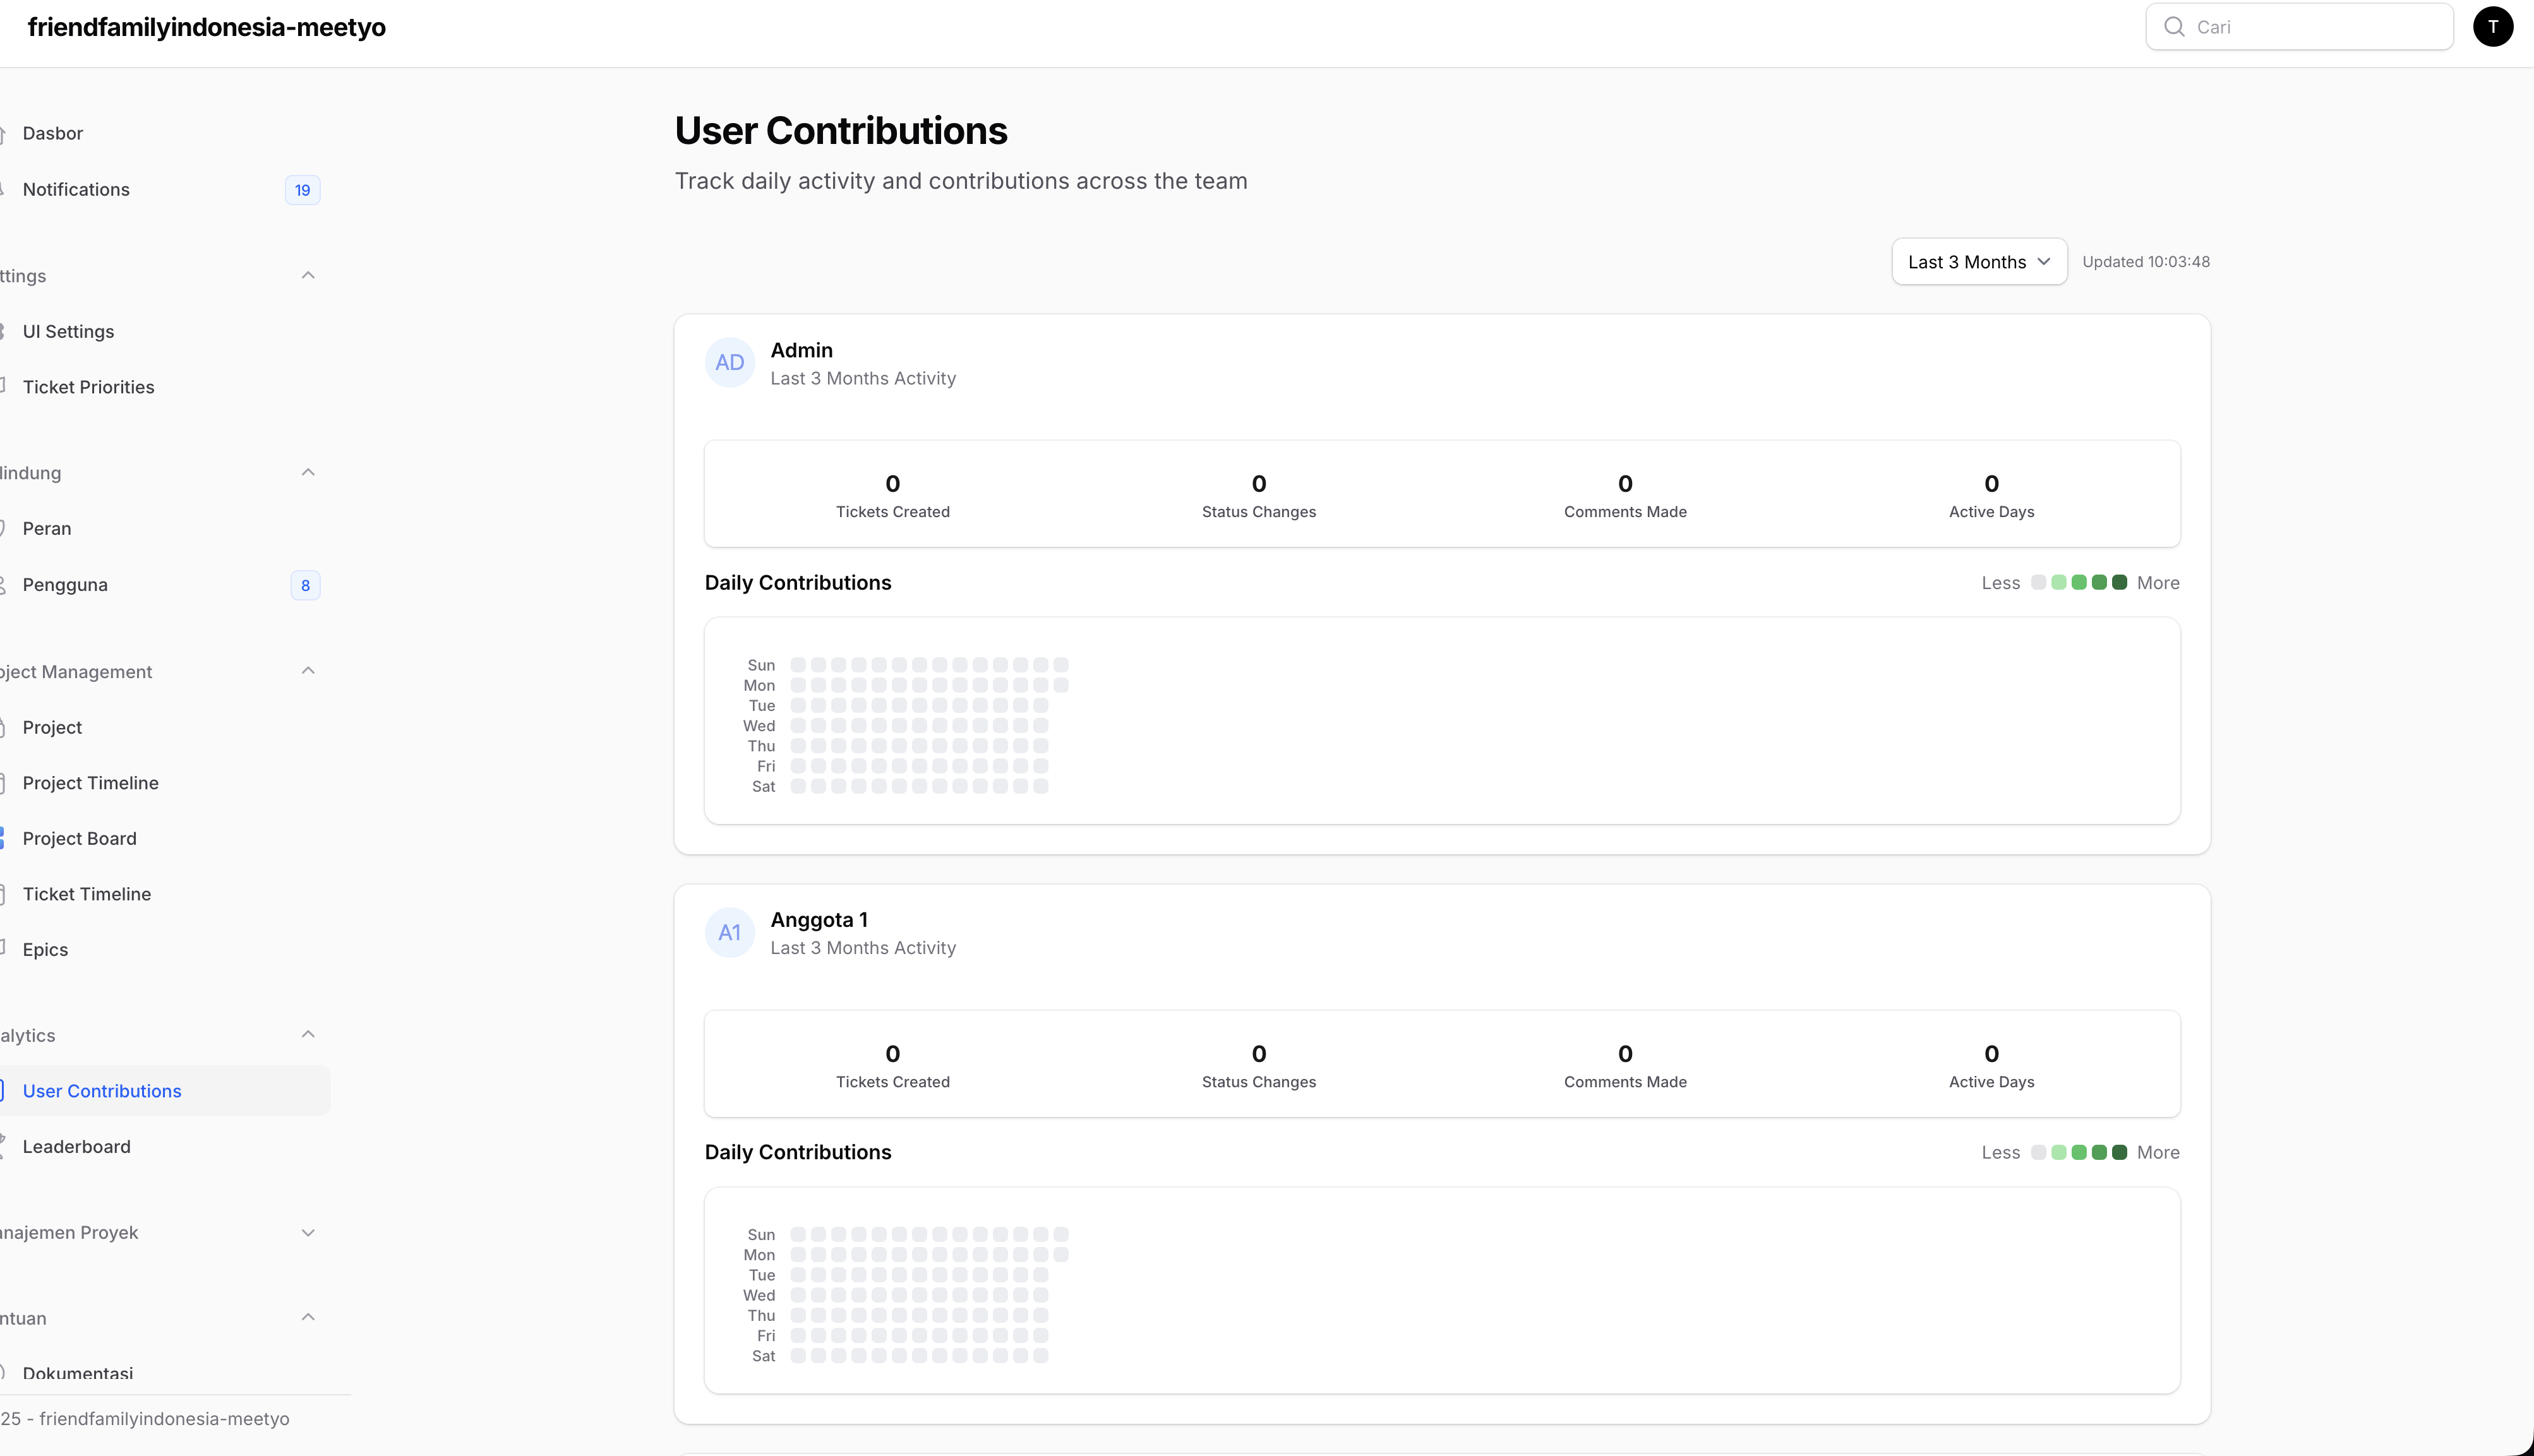Go to Project Board page

pos(80,839)
